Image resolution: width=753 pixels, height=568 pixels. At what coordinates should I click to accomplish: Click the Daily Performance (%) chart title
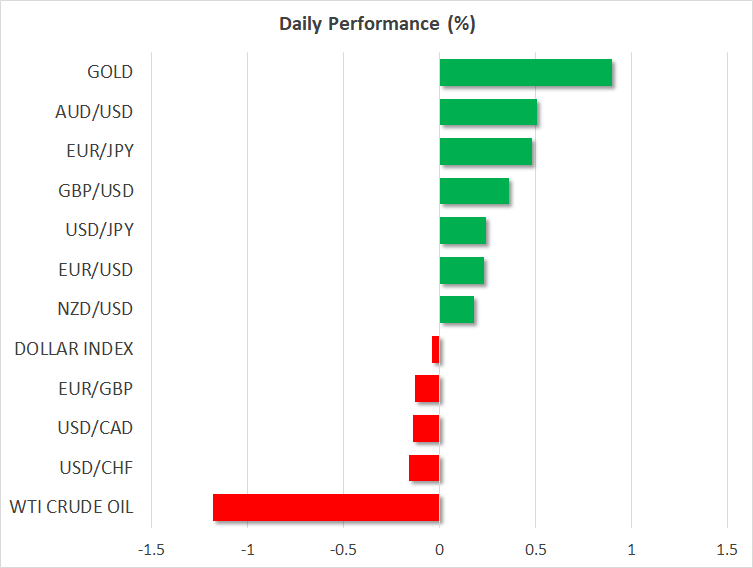[376, 24]
